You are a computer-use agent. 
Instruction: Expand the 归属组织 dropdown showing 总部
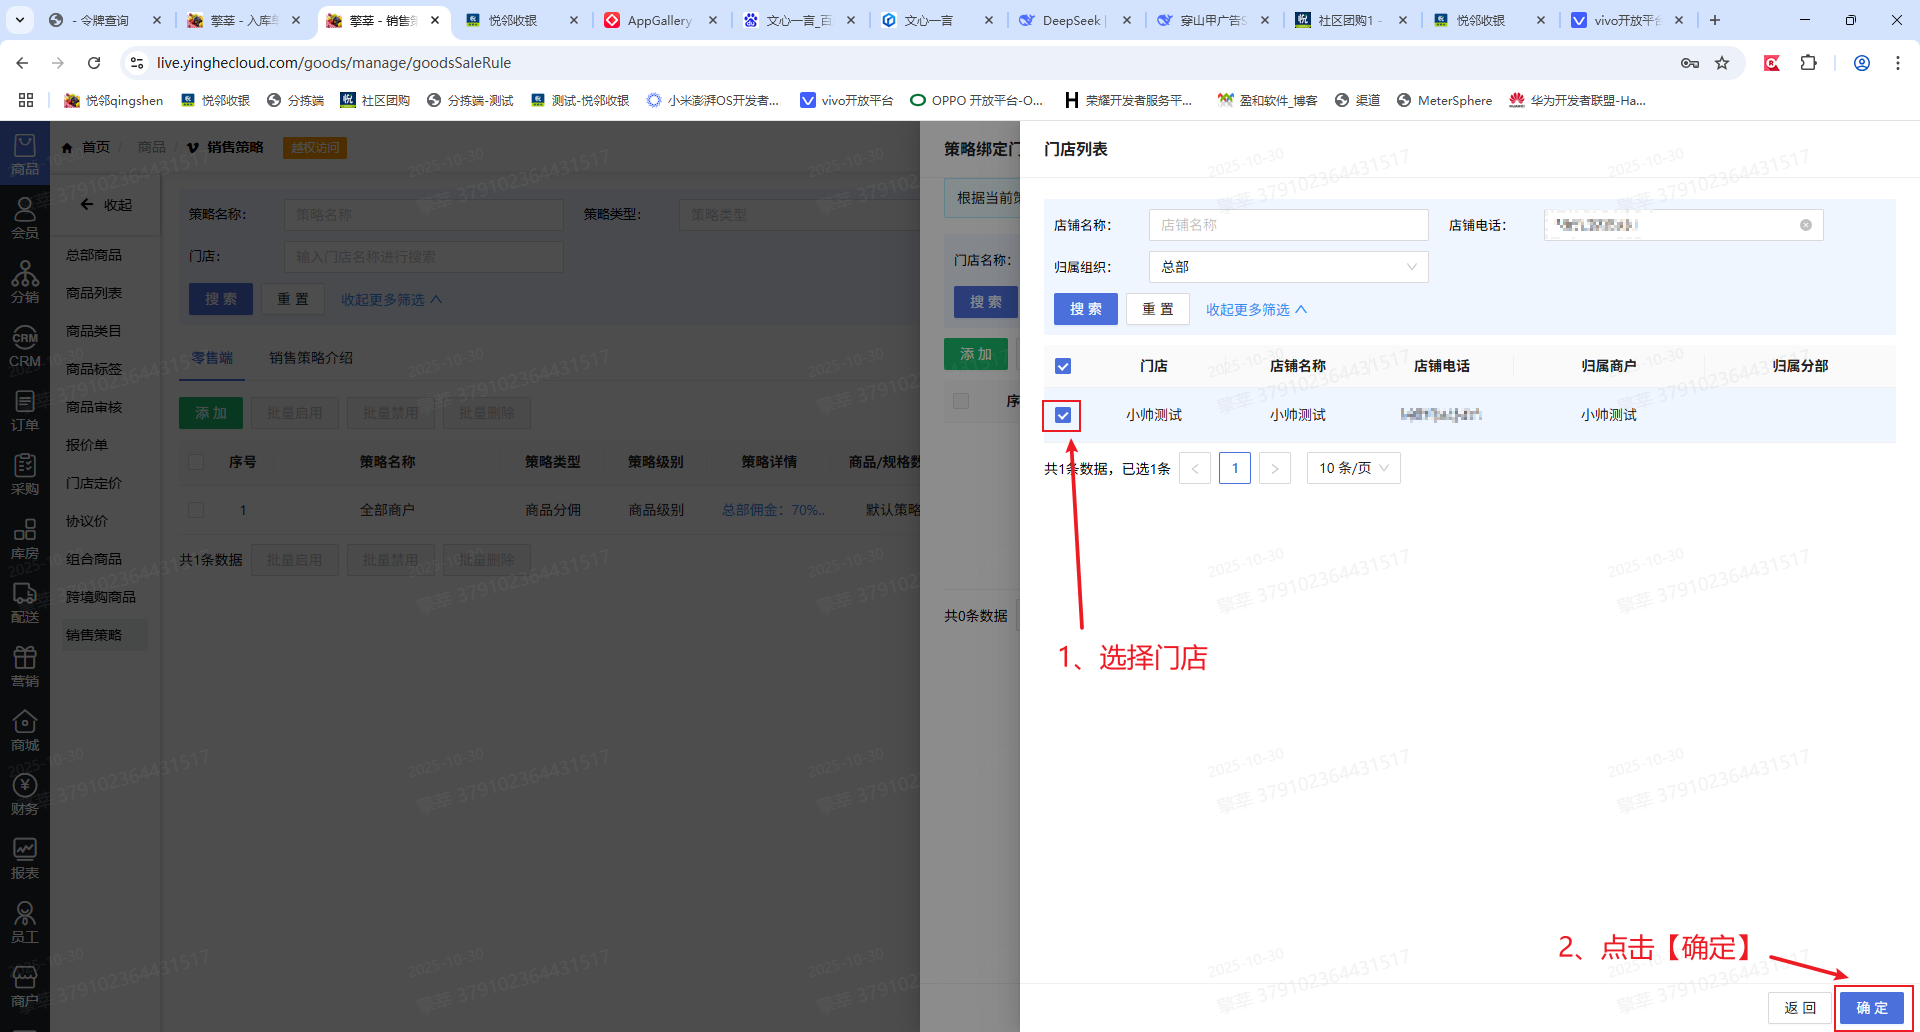click(x=1288, y=267)
